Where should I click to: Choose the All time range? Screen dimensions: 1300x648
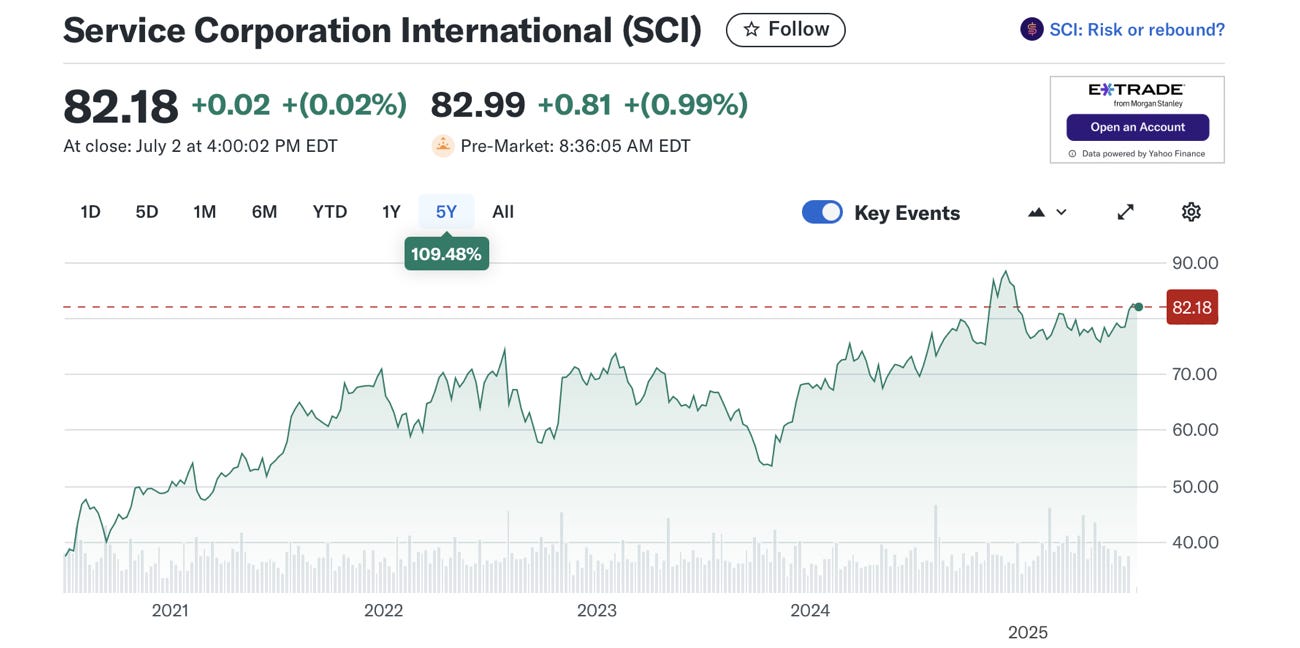click(503, 212)
